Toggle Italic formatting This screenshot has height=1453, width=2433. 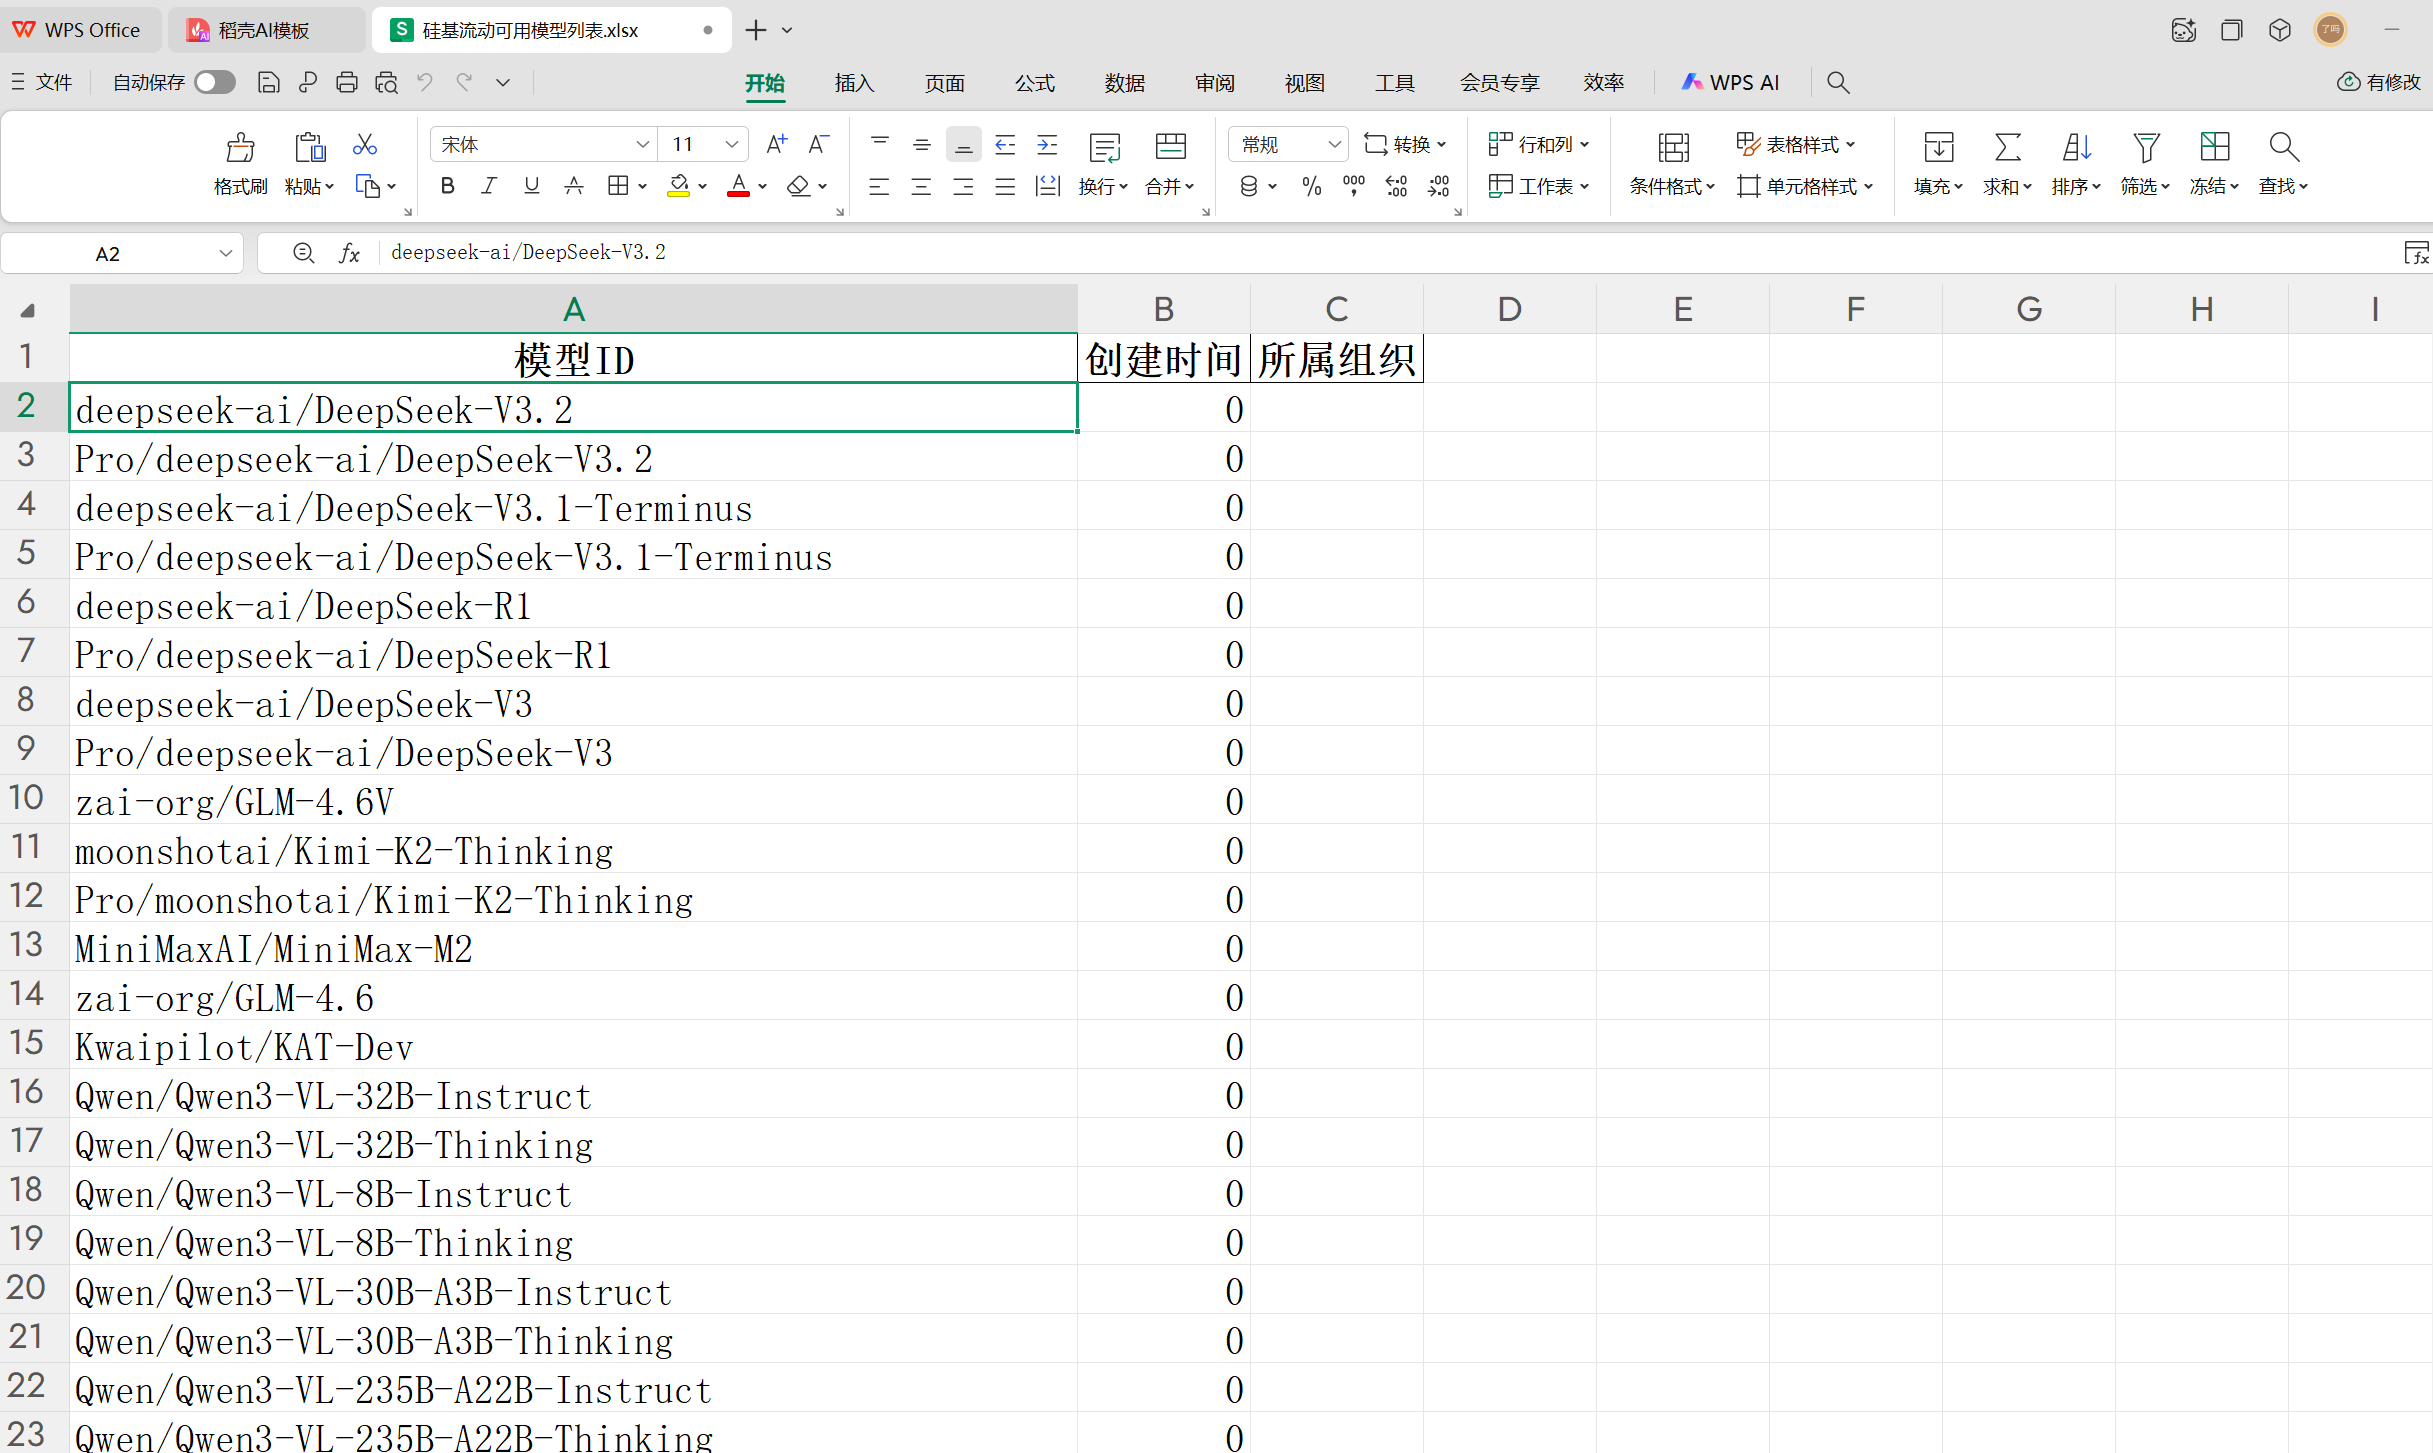tap(489, 186)
